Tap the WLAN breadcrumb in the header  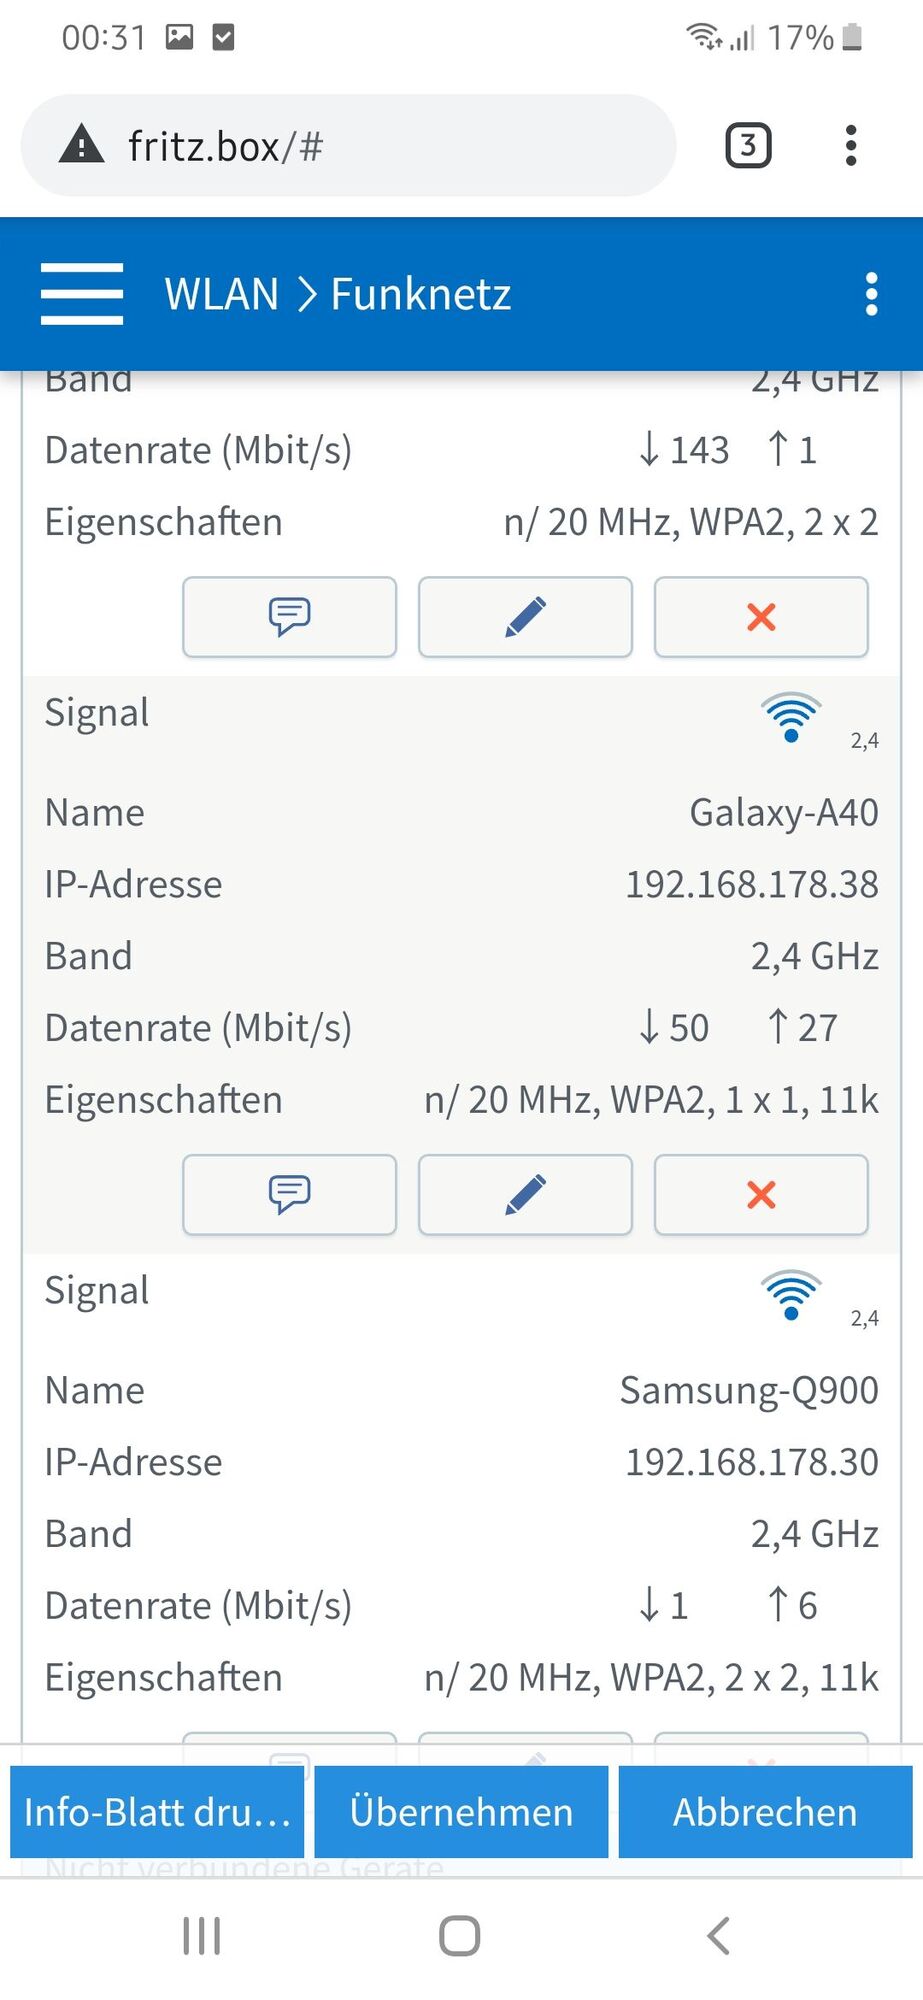pyautogui.click(x=221, y=294)
